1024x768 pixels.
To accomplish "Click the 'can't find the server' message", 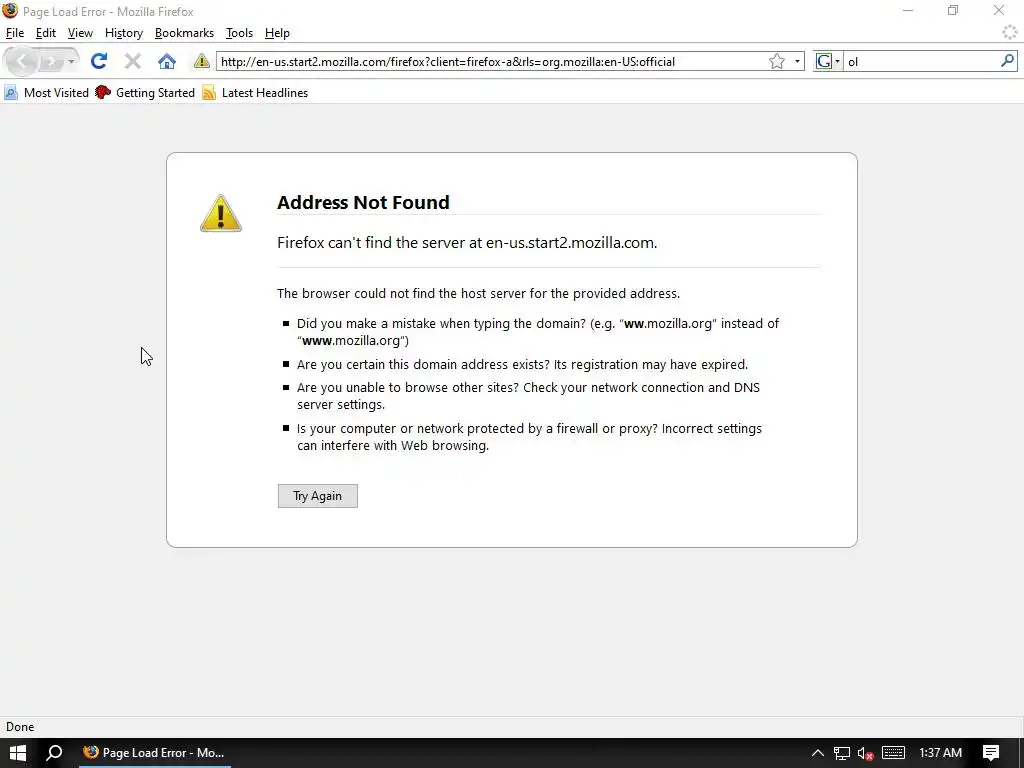I will click(467, 243).
